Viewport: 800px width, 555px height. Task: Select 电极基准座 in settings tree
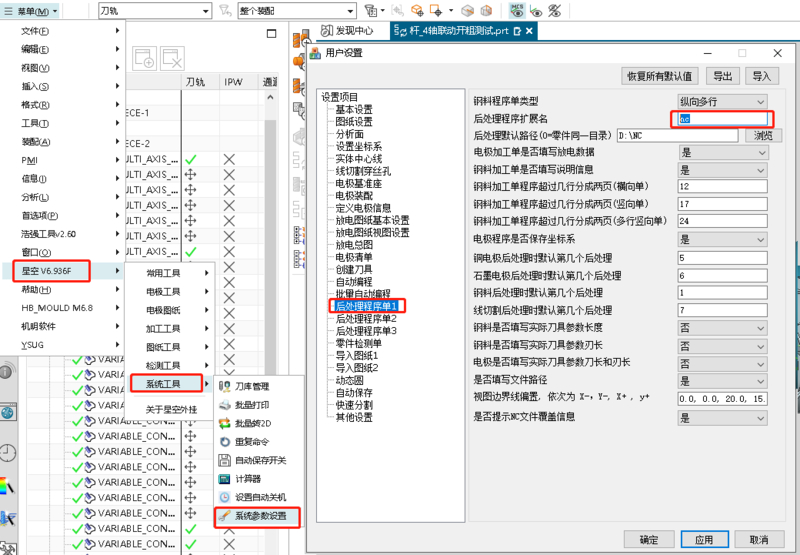(359, 183)
